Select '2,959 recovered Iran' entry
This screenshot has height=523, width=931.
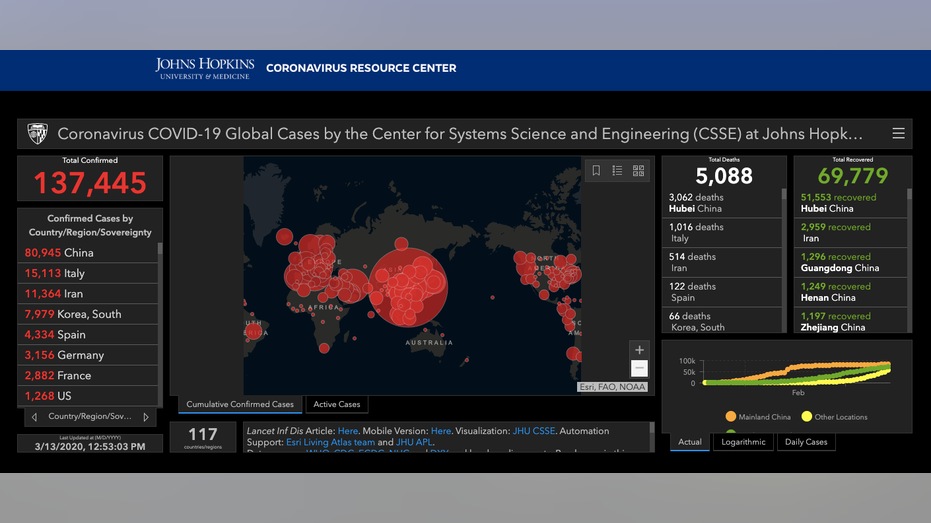(850, 233)
